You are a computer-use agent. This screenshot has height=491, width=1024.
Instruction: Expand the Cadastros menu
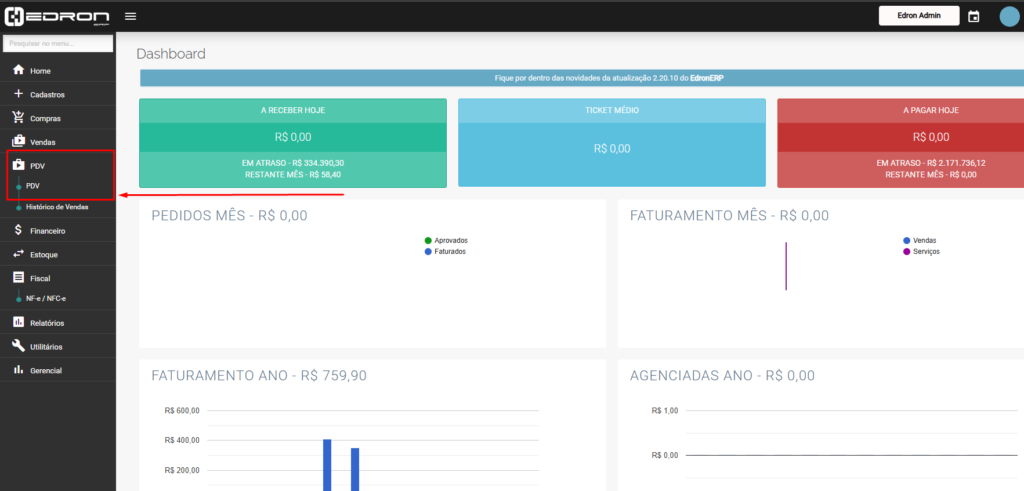coord(47,95)
